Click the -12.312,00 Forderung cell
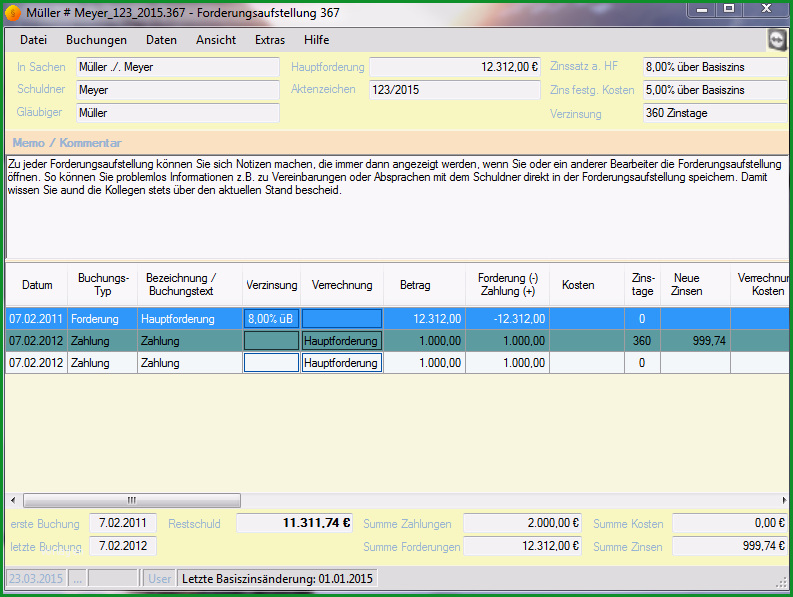 click(507, 319)
